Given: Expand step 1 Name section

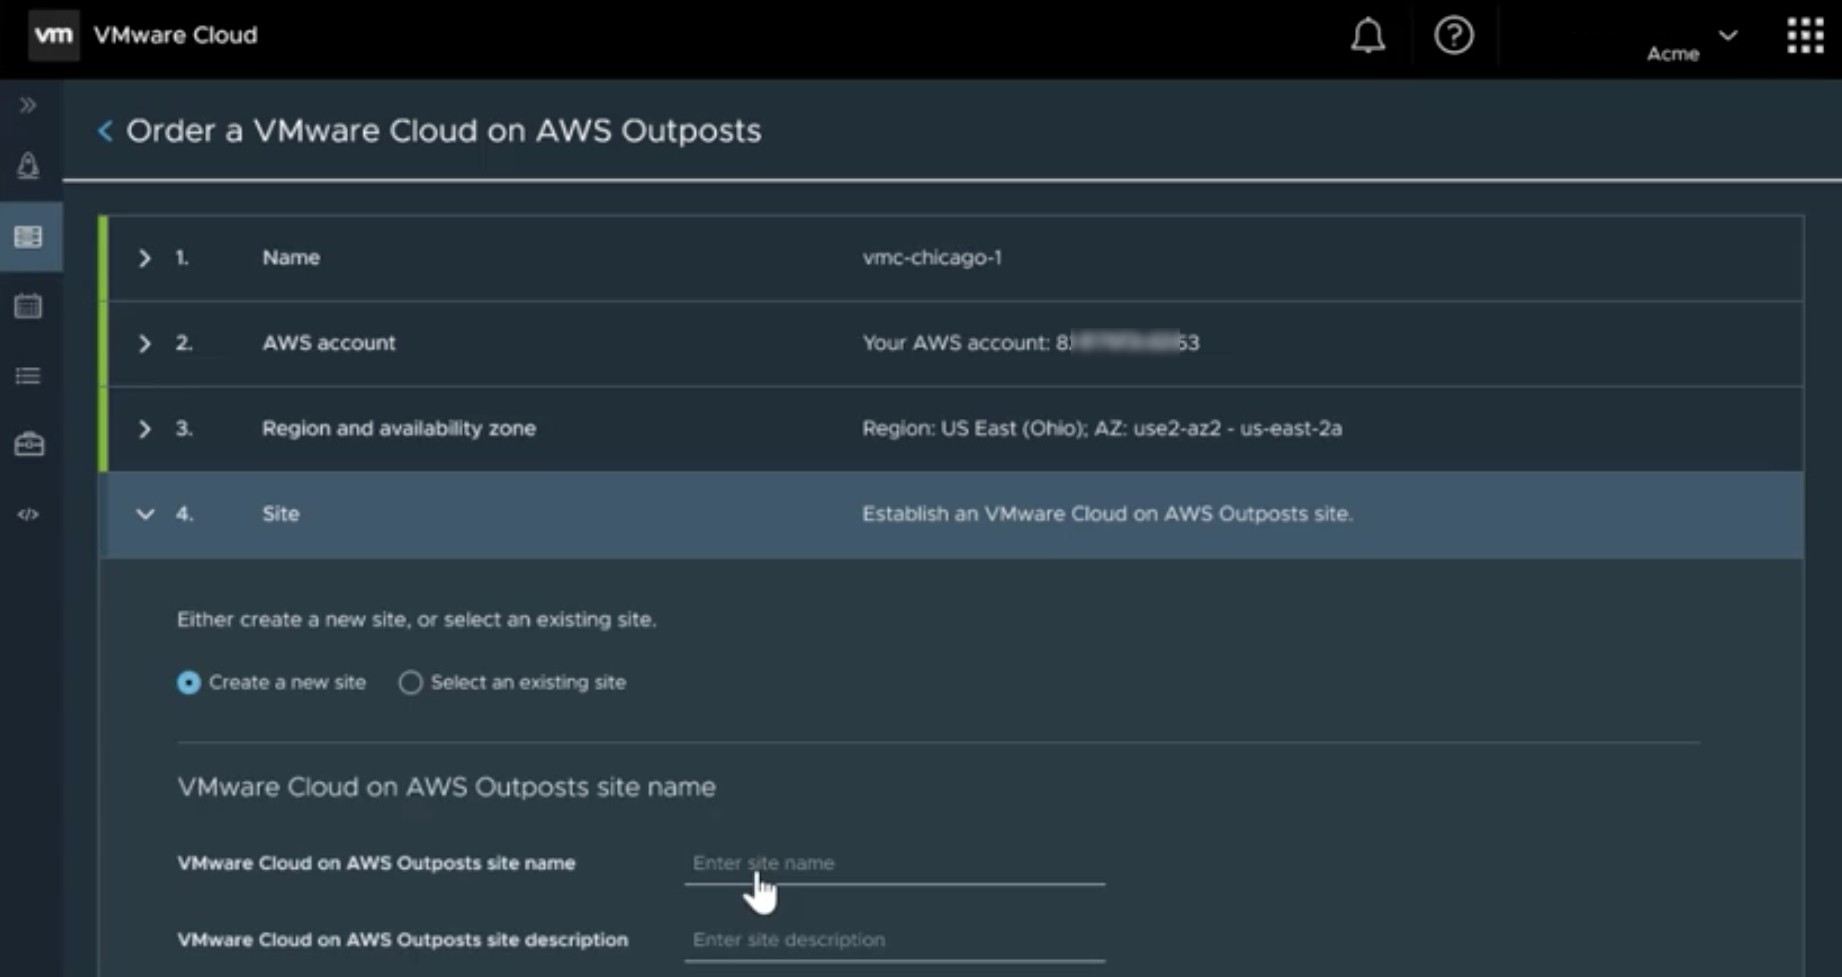Looking at the screenshot, I should coord(145,258).
